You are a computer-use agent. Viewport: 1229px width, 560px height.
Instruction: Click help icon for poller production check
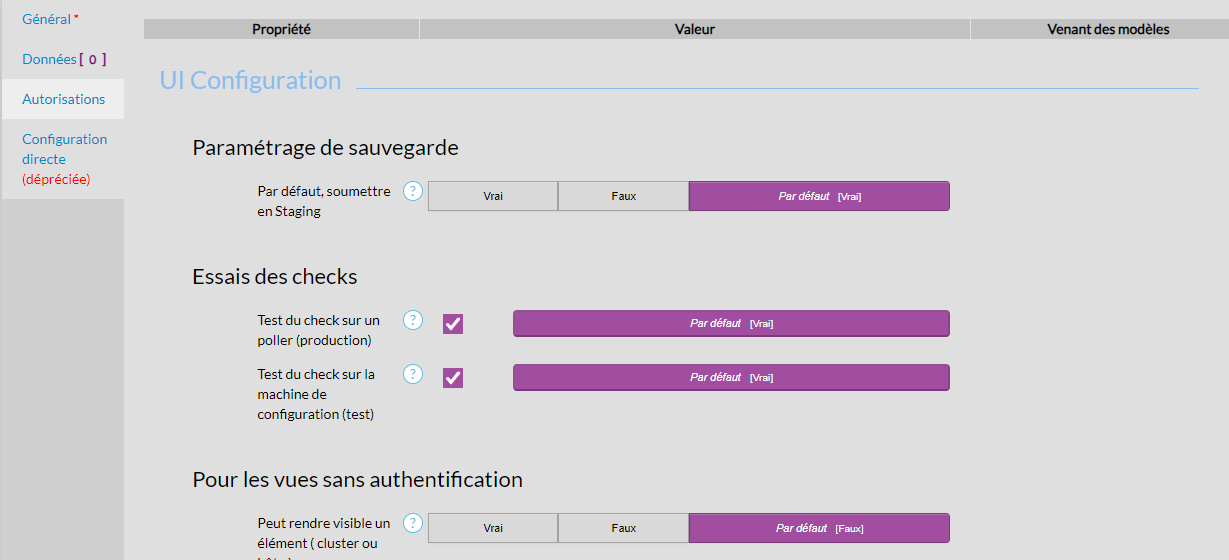click(x=413, y=320)
